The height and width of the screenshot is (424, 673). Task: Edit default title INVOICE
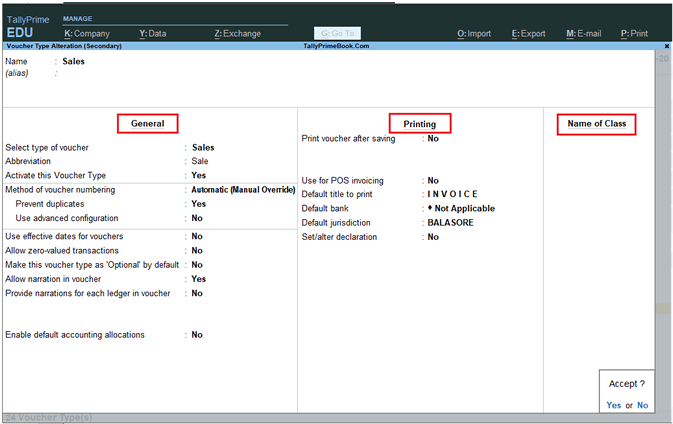452,194
